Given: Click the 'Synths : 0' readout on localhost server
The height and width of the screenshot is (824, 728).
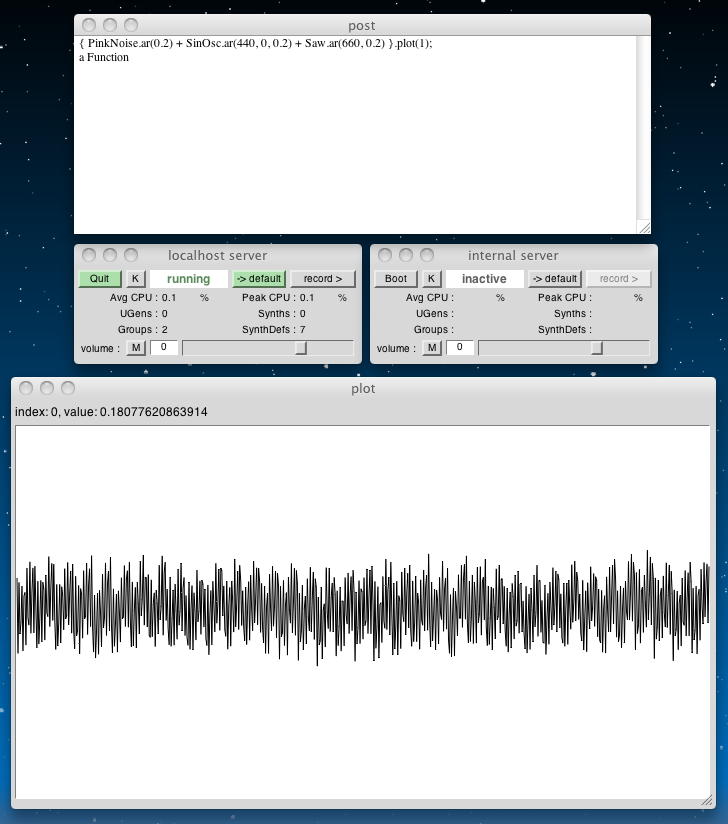Looking at the screenshot, I should [x=282, y=314].
